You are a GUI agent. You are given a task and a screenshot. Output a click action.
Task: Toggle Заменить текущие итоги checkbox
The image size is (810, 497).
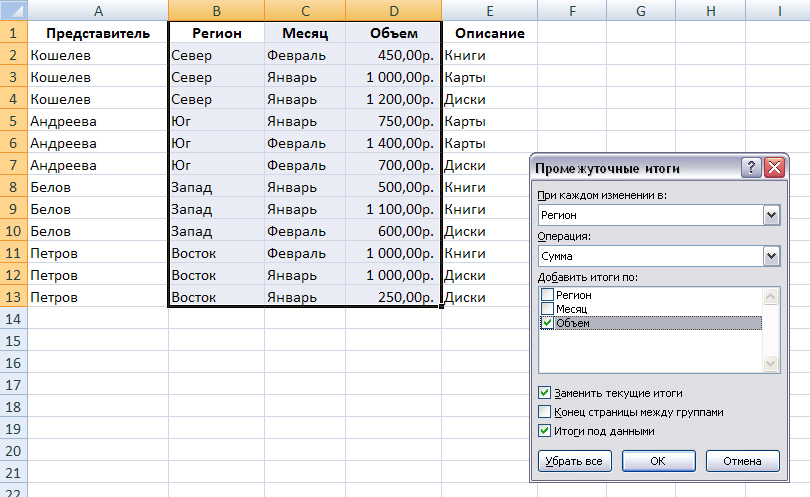[544, 393]
